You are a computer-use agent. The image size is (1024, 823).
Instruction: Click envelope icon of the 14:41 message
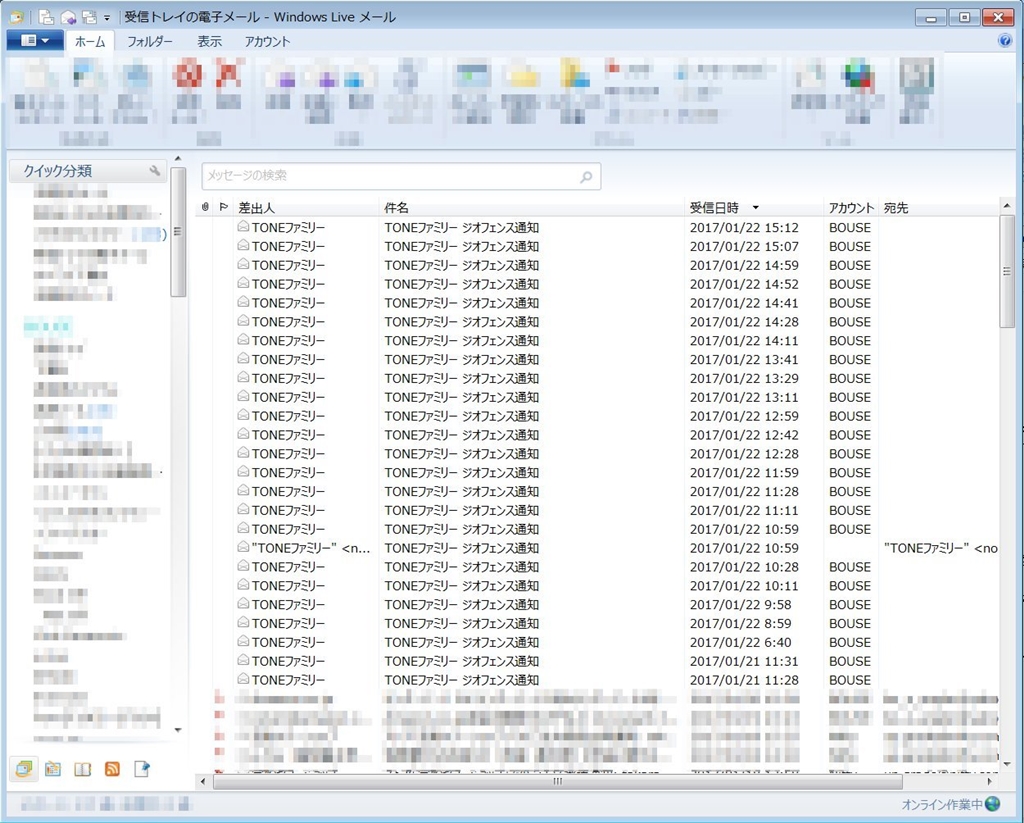243,302
